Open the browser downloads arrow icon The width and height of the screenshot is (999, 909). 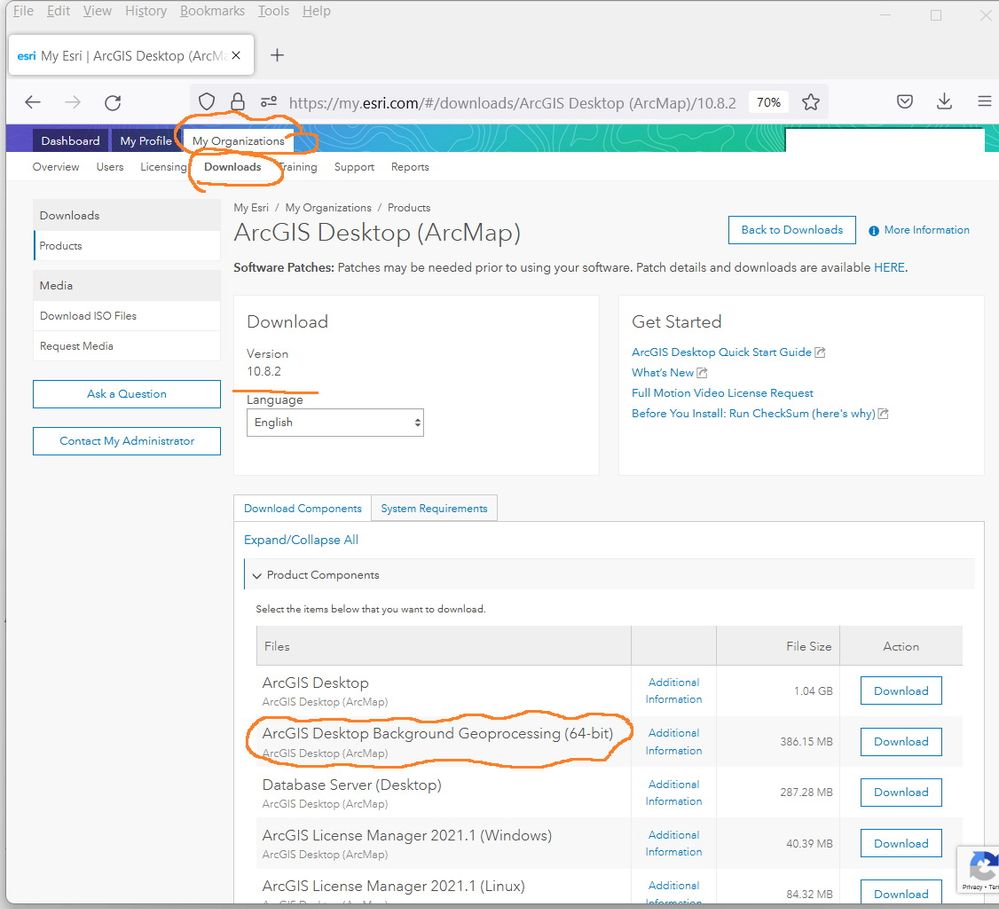[944, 101]
